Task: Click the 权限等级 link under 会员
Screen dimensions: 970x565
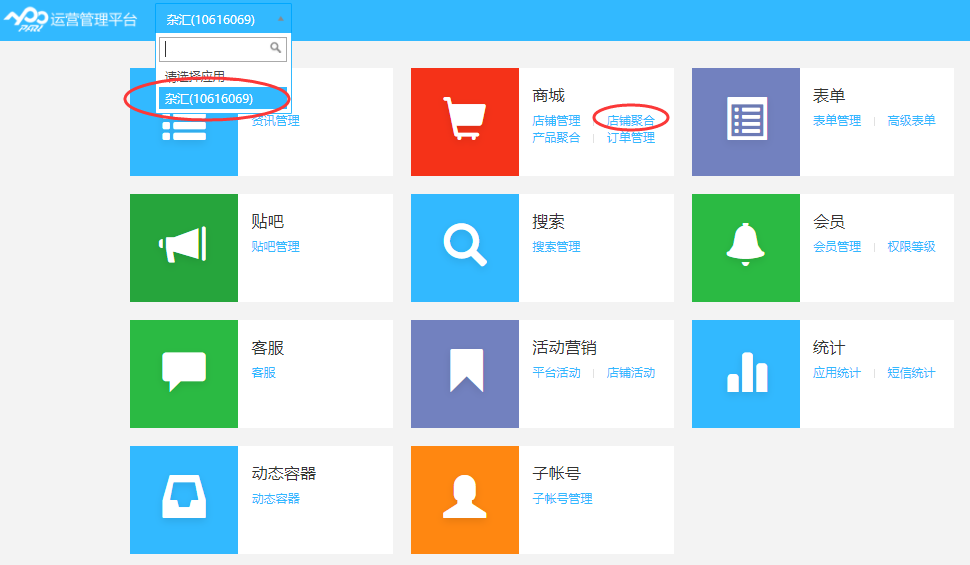Action: pos(911,247)
